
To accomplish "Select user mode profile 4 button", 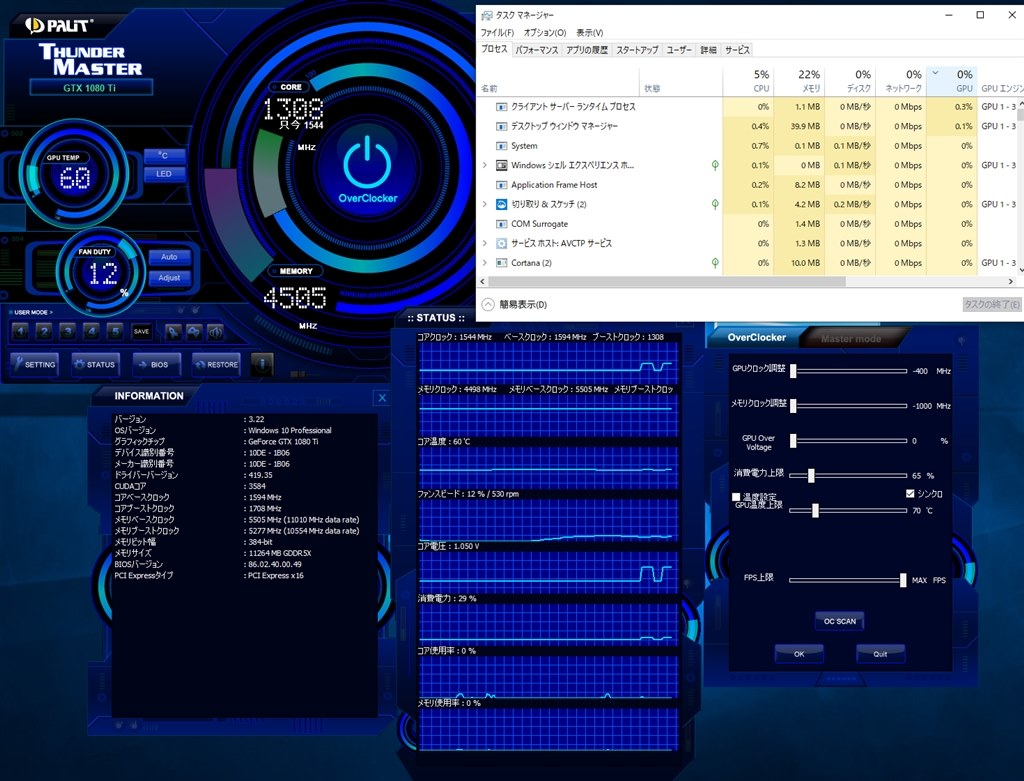I will [x=91, y=332].
